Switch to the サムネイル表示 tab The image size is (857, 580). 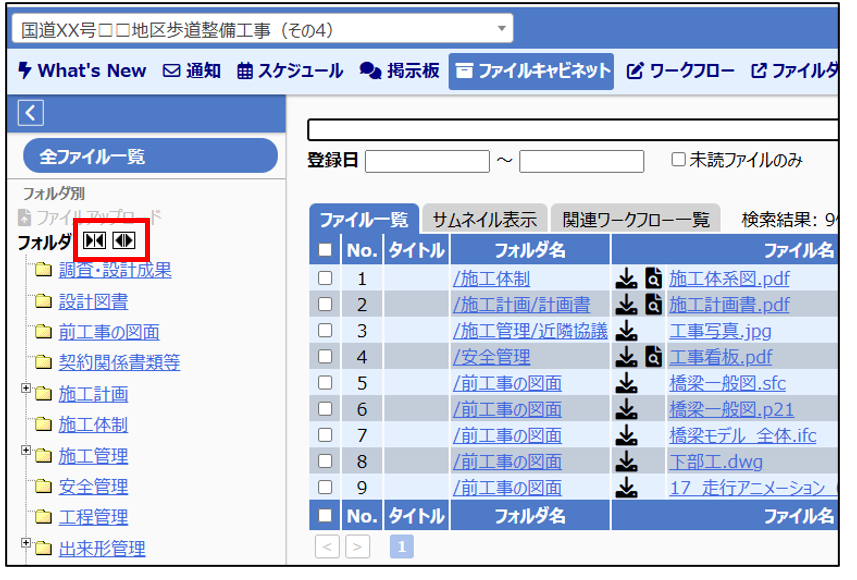click(484, 220)
